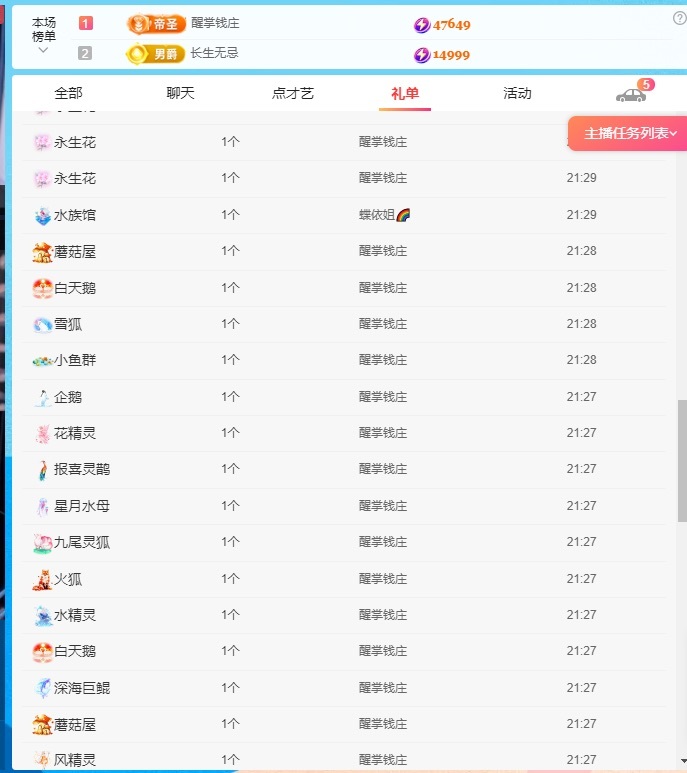Viewport: 687px width, 773px height.
Task: Click the 1个 quantity in 企鹅 row
Action: (230, 397)
